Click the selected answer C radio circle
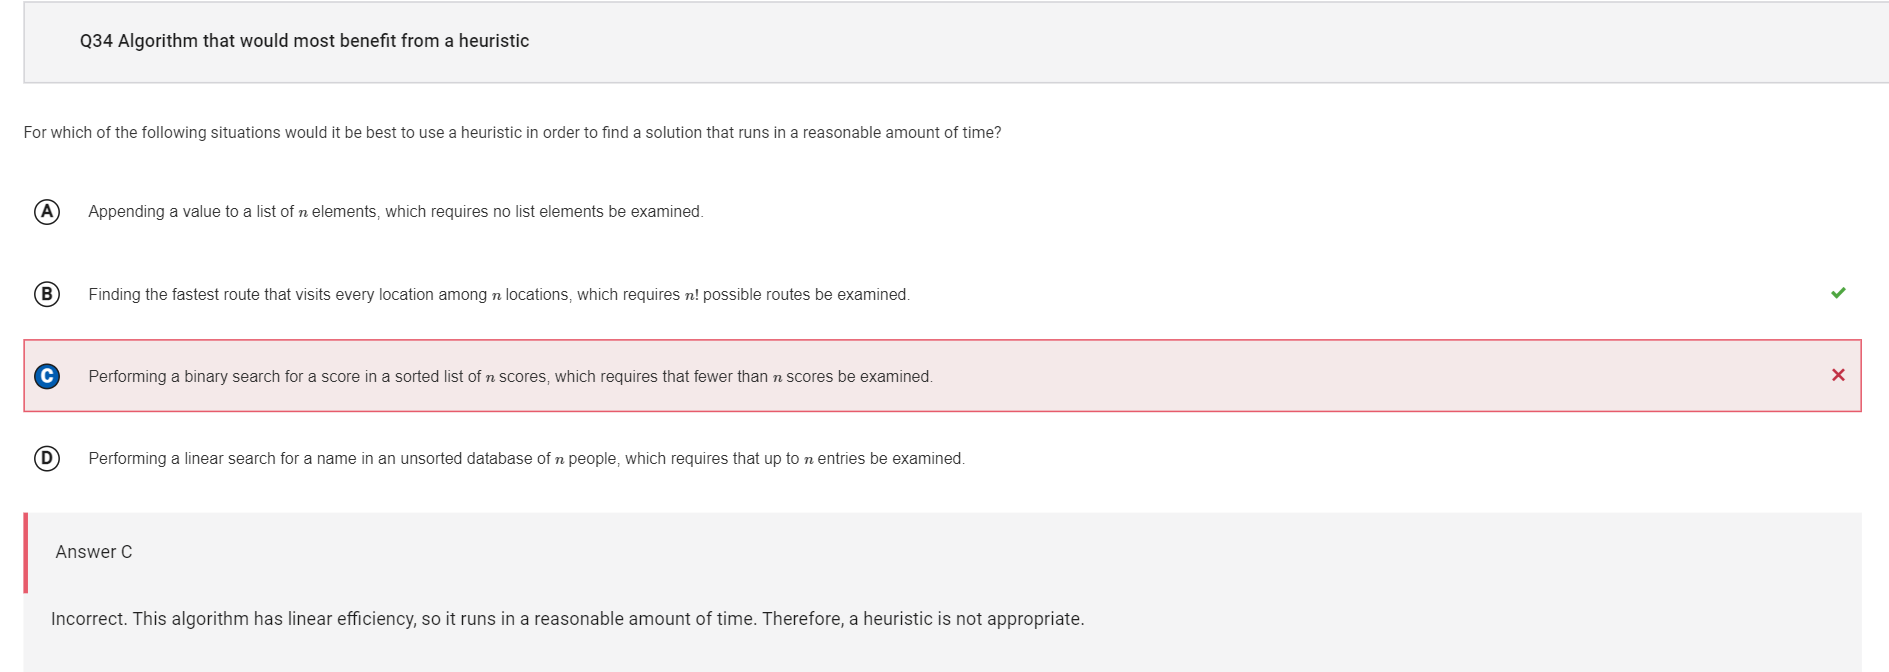This screenshot has height=672, width=1889. click(47, 376)
